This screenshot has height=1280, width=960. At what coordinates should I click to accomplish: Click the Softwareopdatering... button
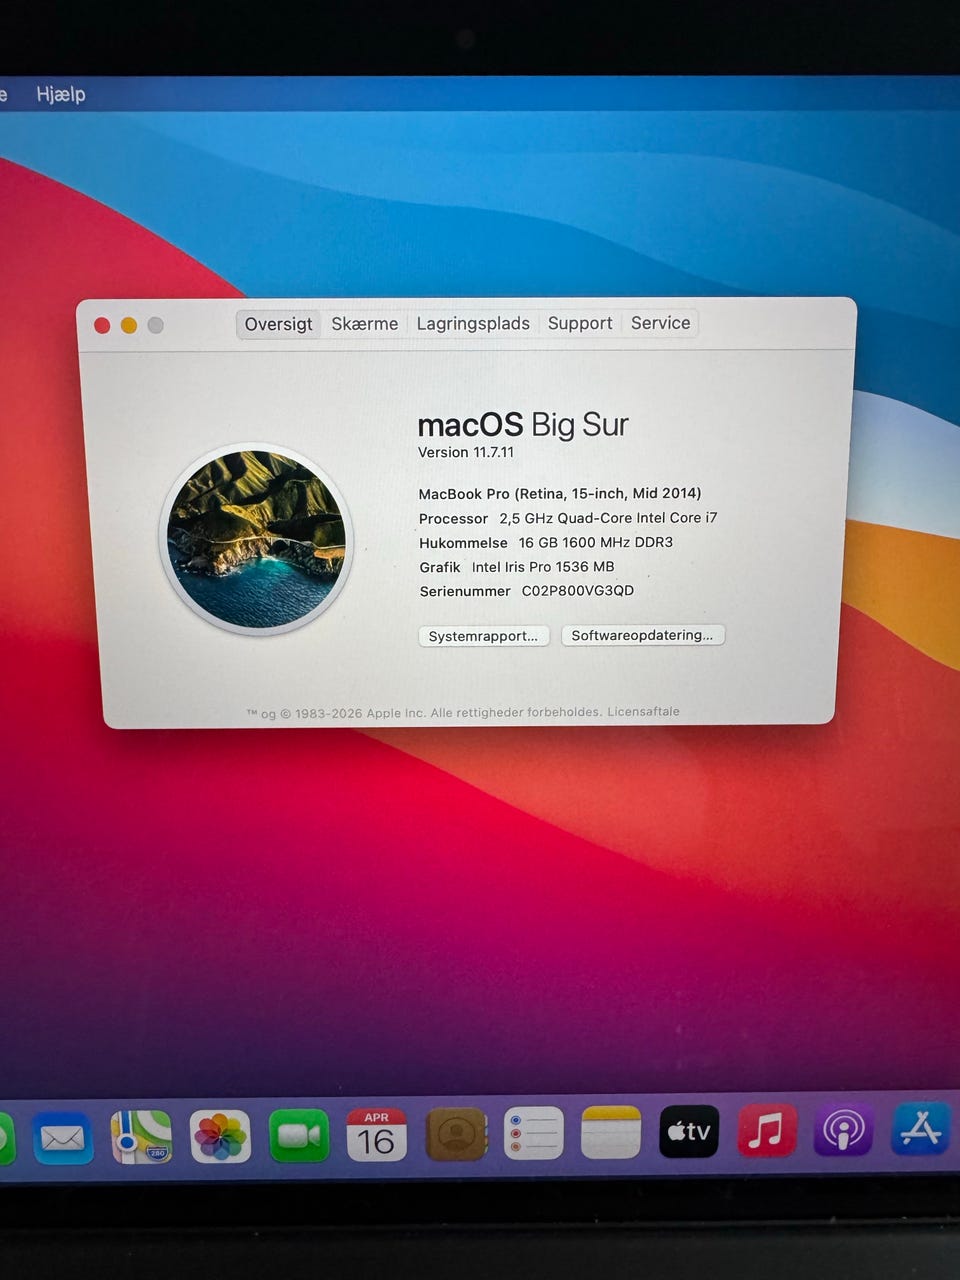click(x=643, y=635)
